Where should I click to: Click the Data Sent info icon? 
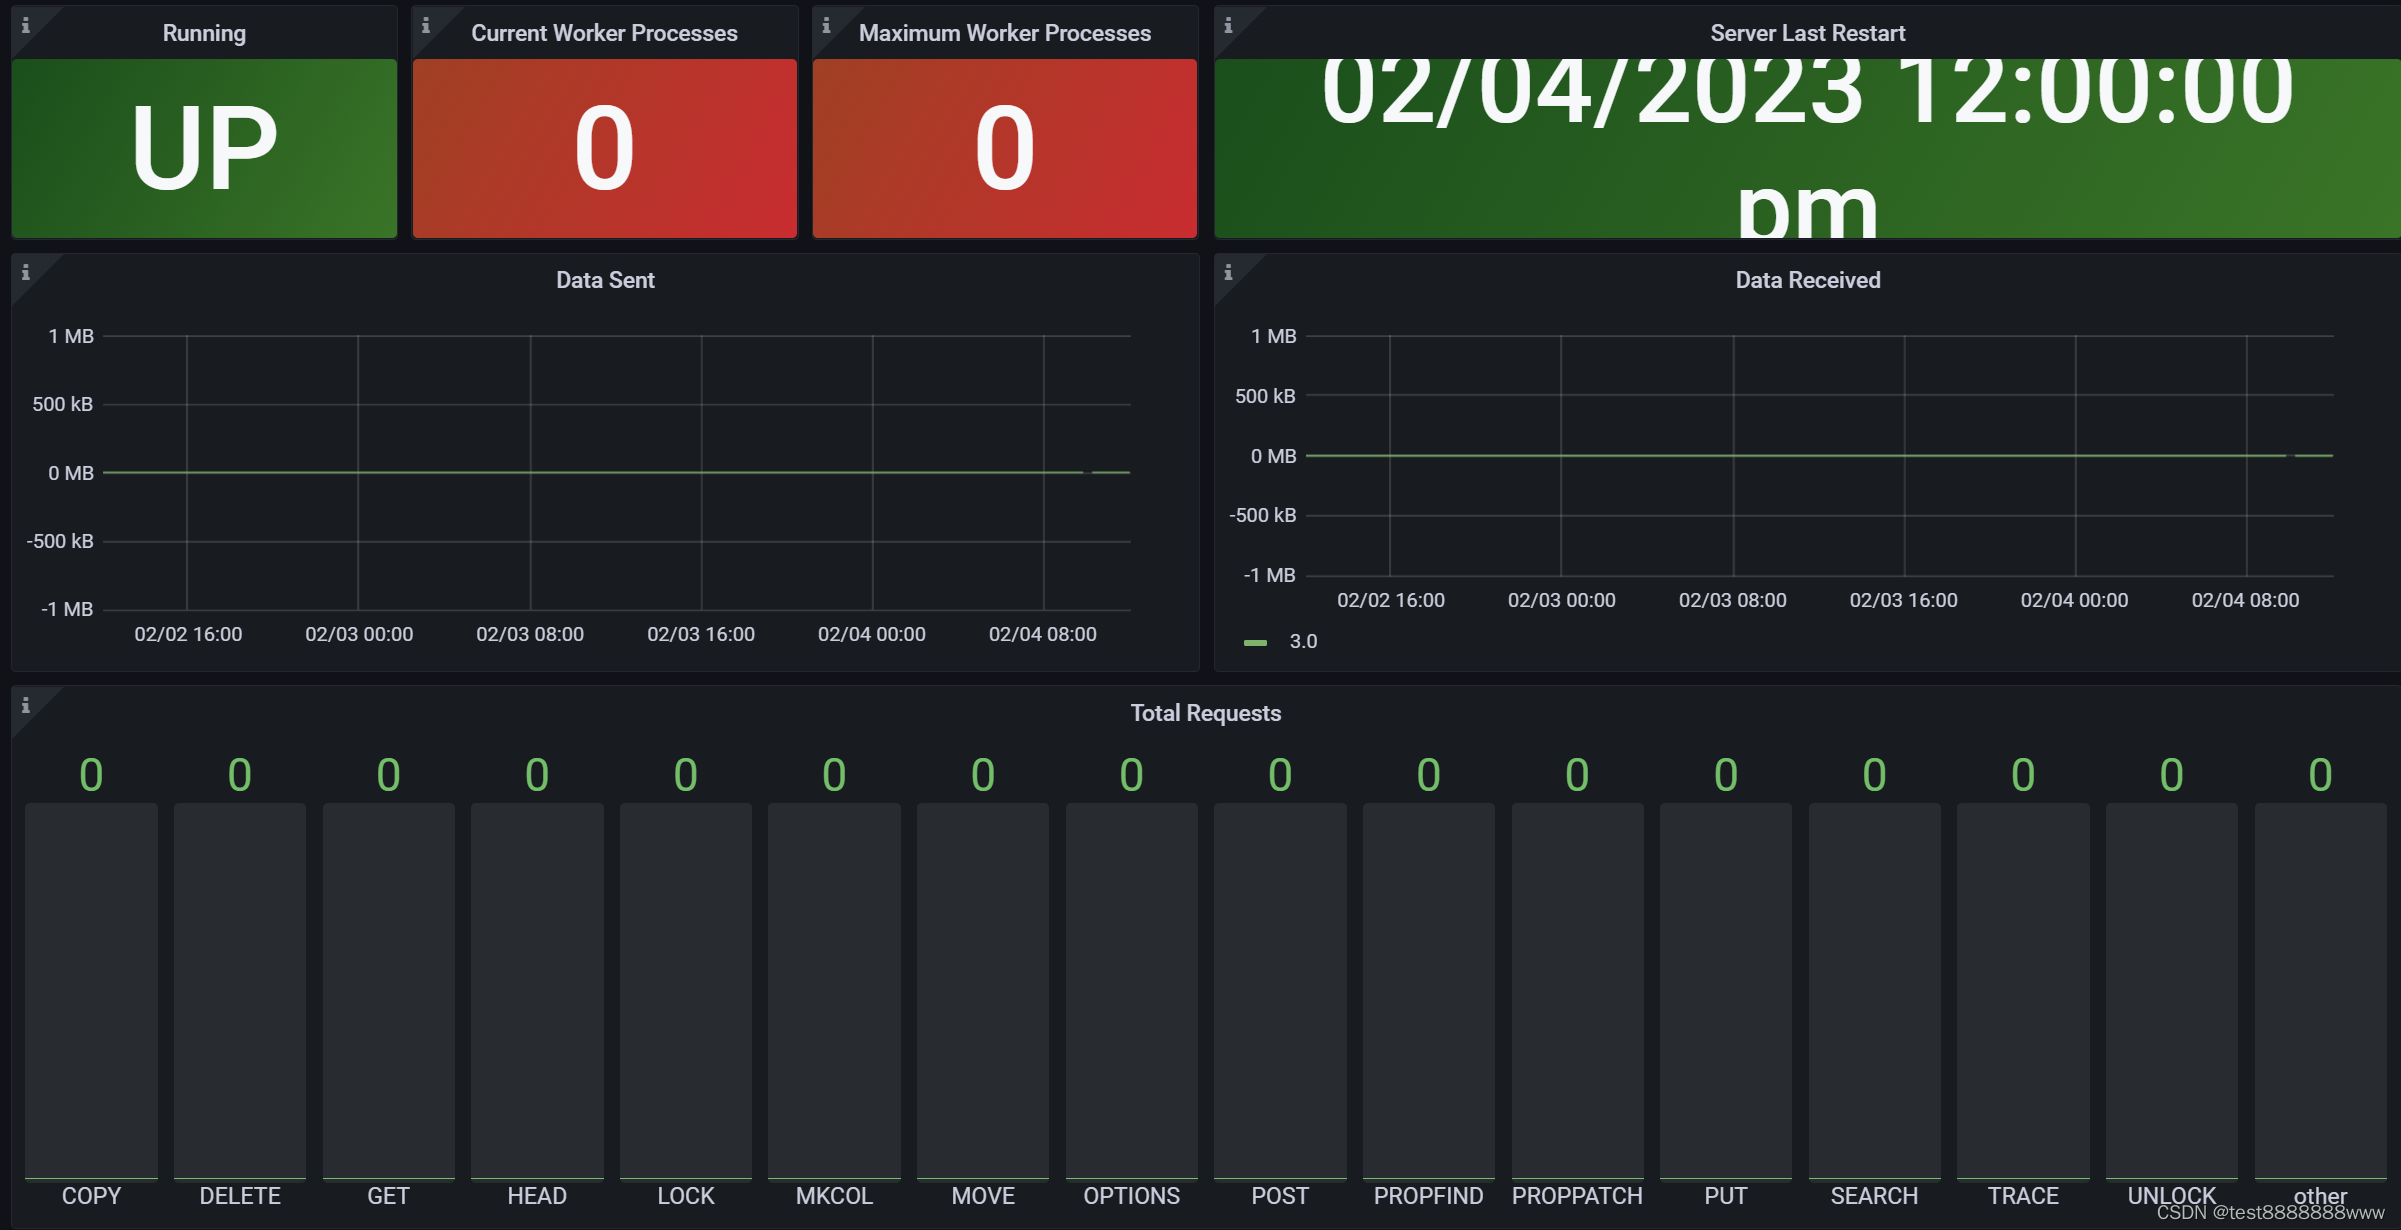[x=26, y=272]
